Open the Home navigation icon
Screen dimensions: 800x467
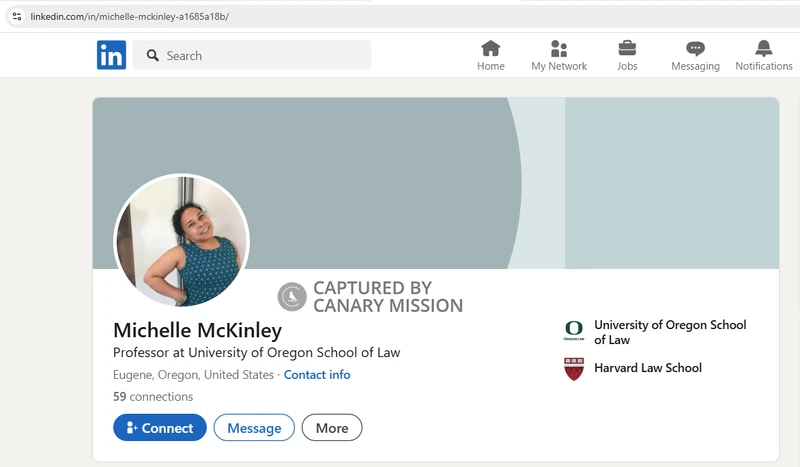pyautogui.click(x=490, y=56)
